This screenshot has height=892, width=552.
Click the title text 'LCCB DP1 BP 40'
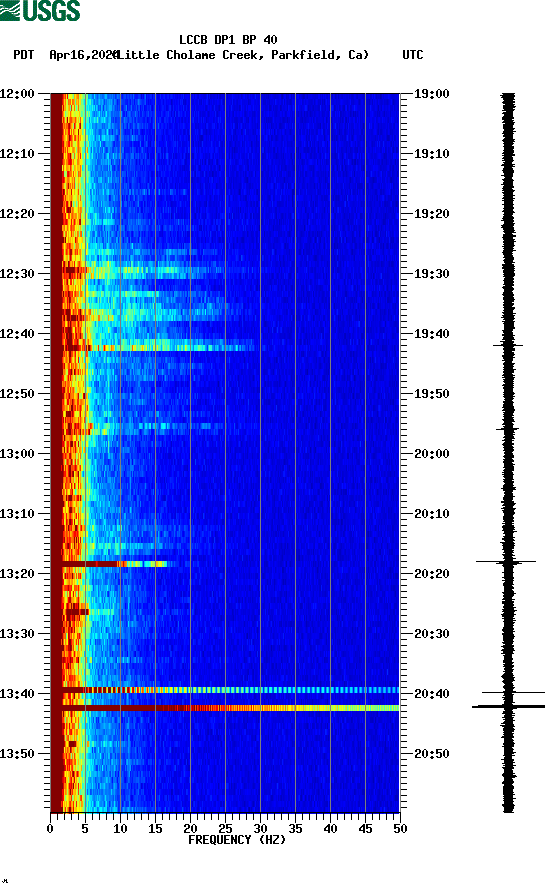228,40
